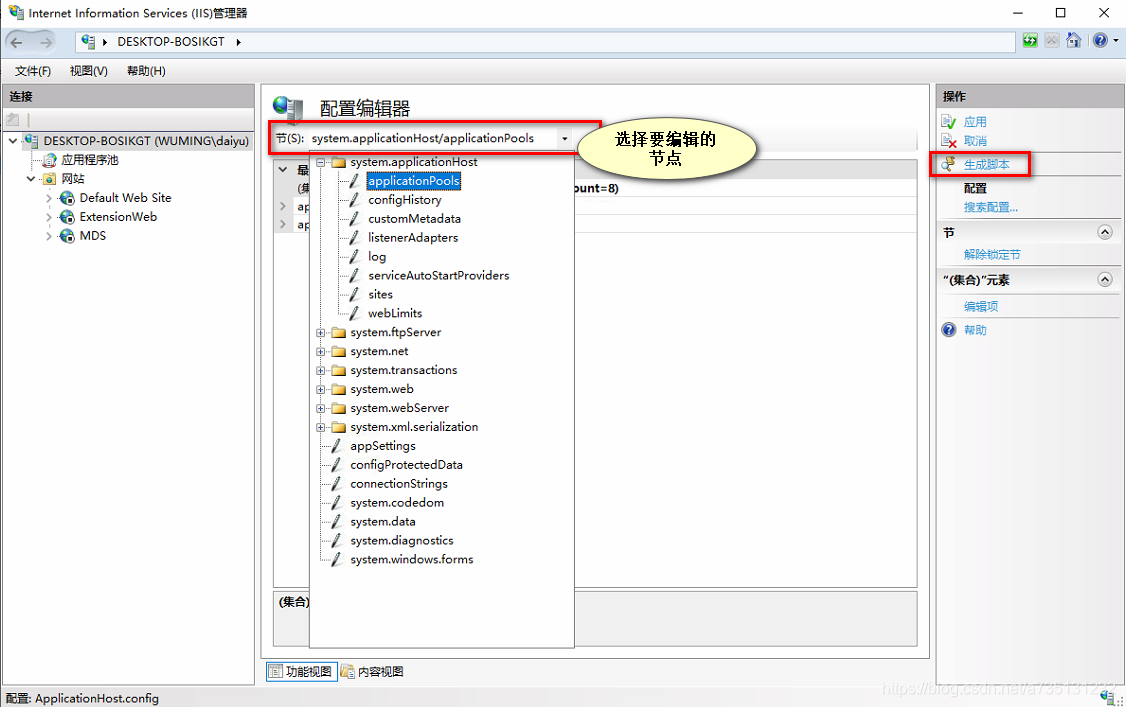Click the Cancel (取消) action icon
Viewport: 1126px width, 707px height.
pyautogui.click(x=949, y=141)
